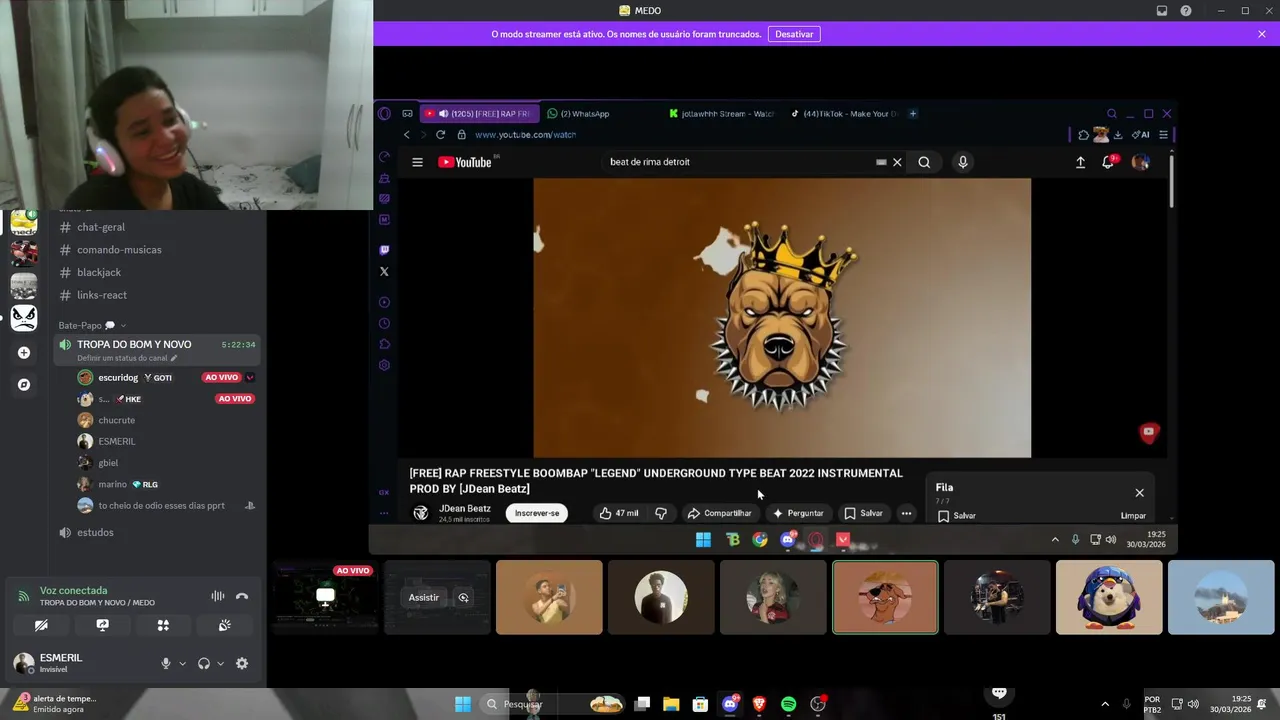1280x720 pixels.
Task: Explore discoverable servers compass icon
Action: pos(24,384)
